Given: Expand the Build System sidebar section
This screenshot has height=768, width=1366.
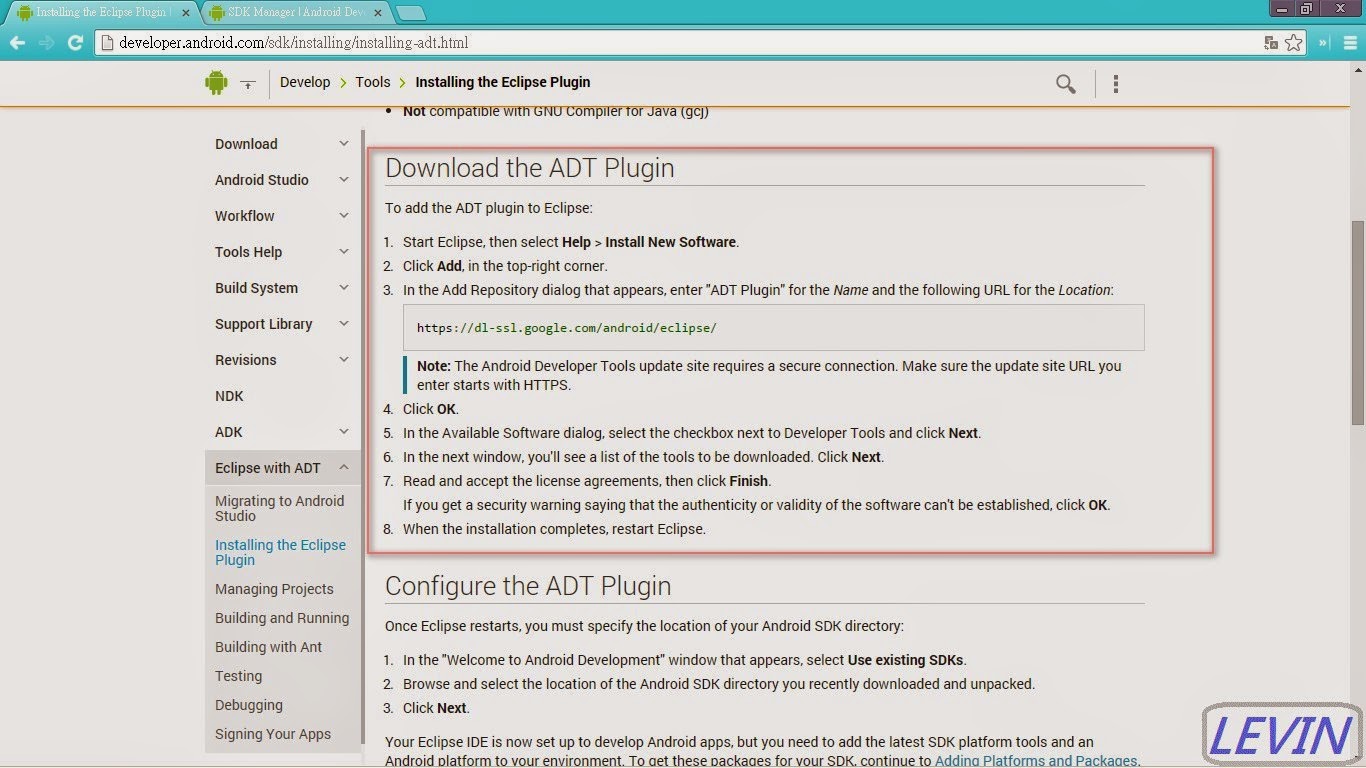Looking at the screenshot, I should pyautogui.click(x=344, y=288).
